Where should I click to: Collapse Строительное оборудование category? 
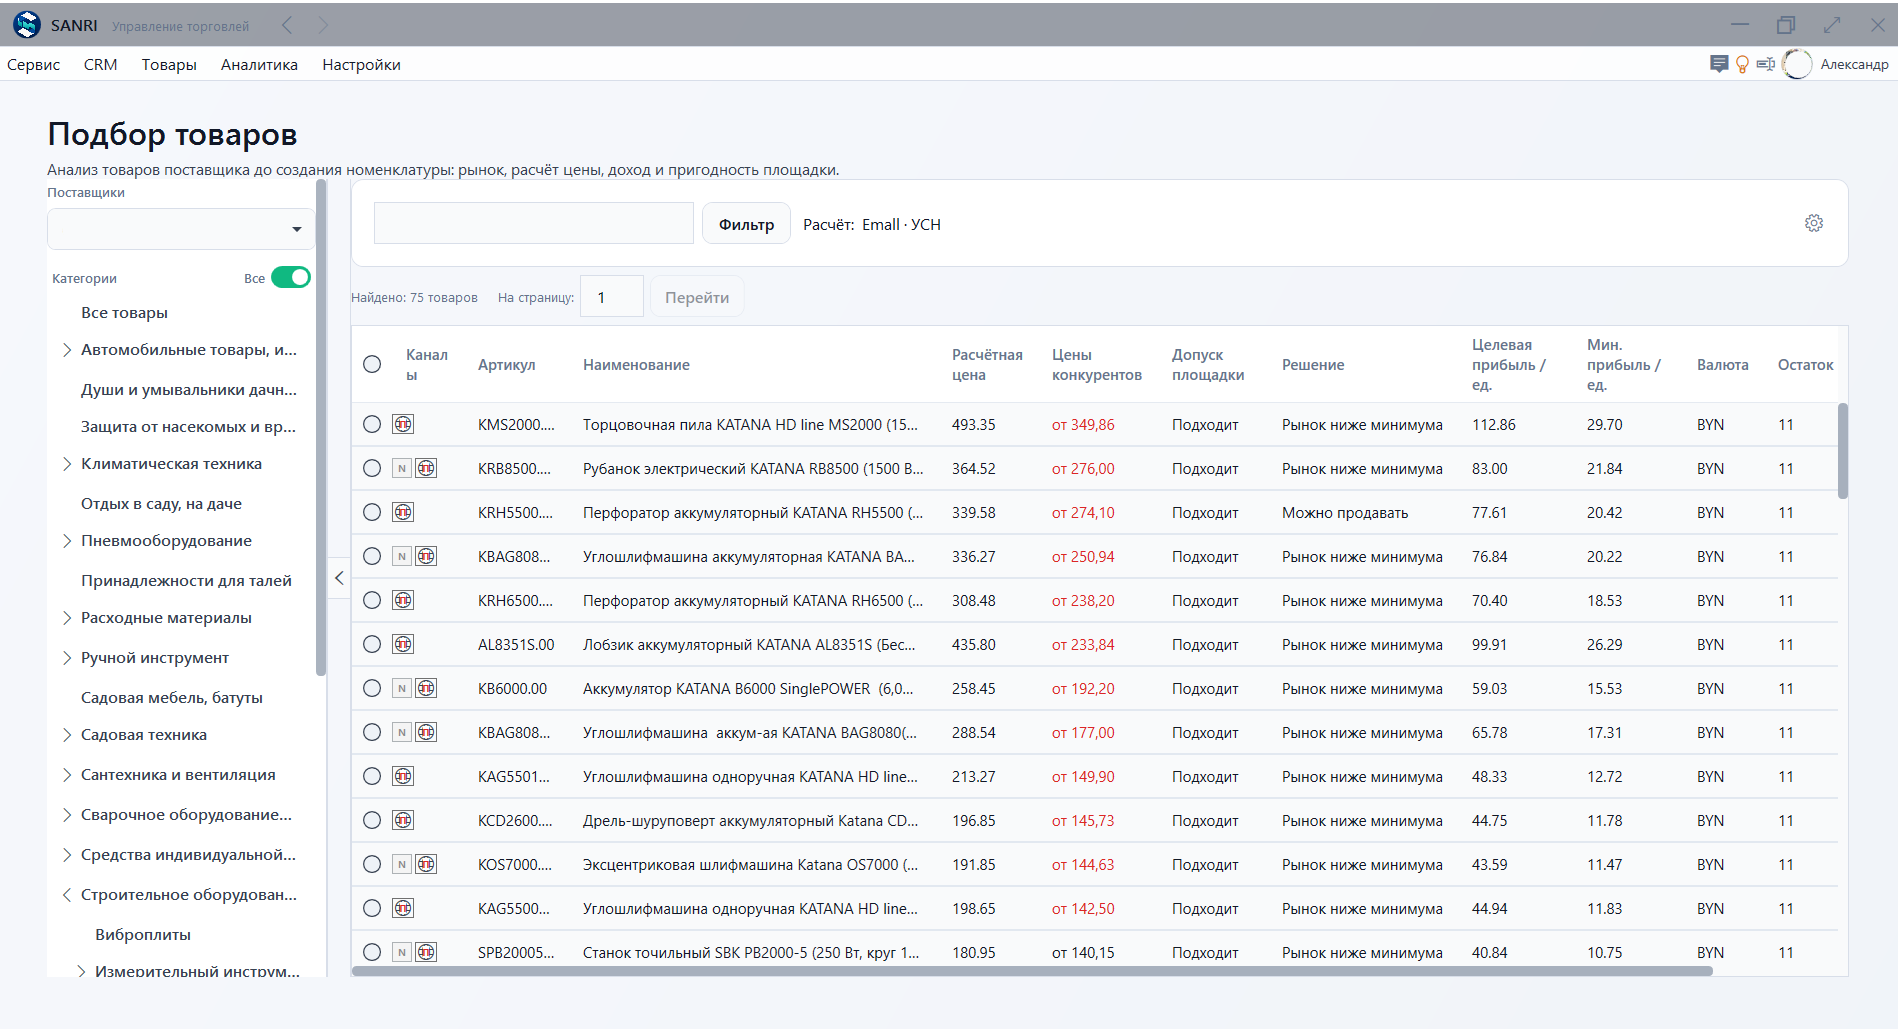(67, 895)
